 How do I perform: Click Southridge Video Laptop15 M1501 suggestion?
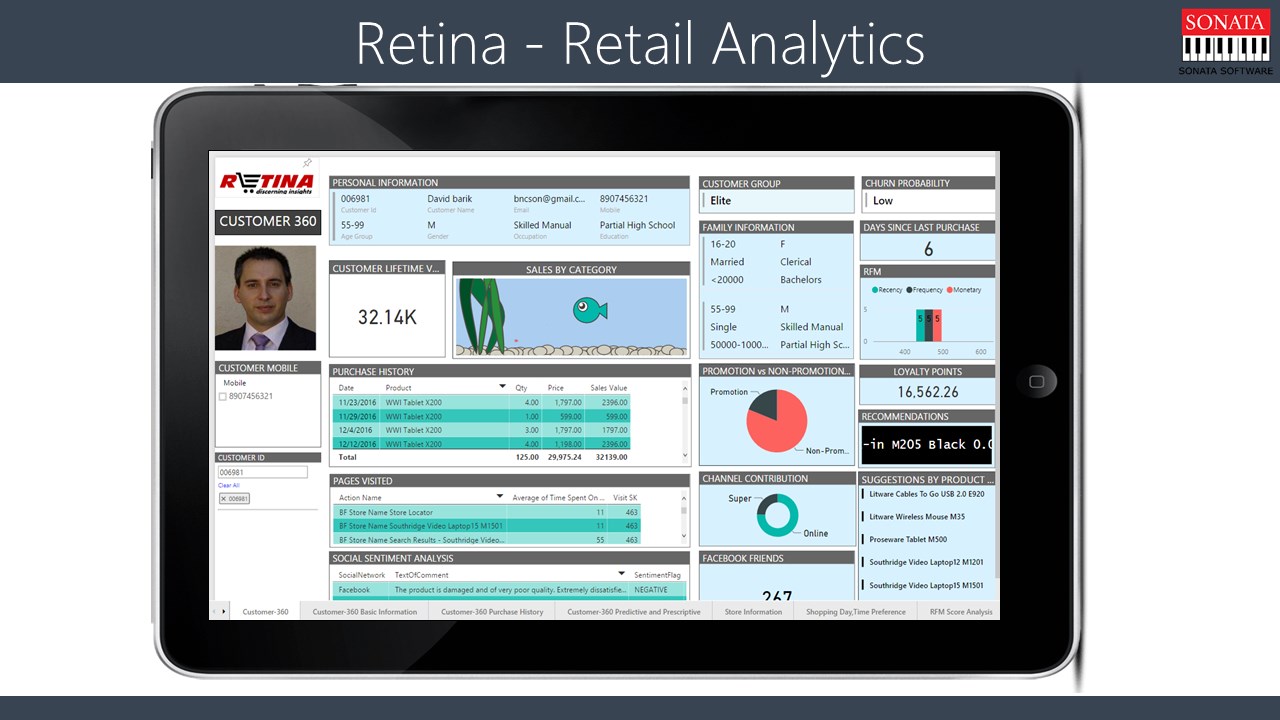(926, 586)
